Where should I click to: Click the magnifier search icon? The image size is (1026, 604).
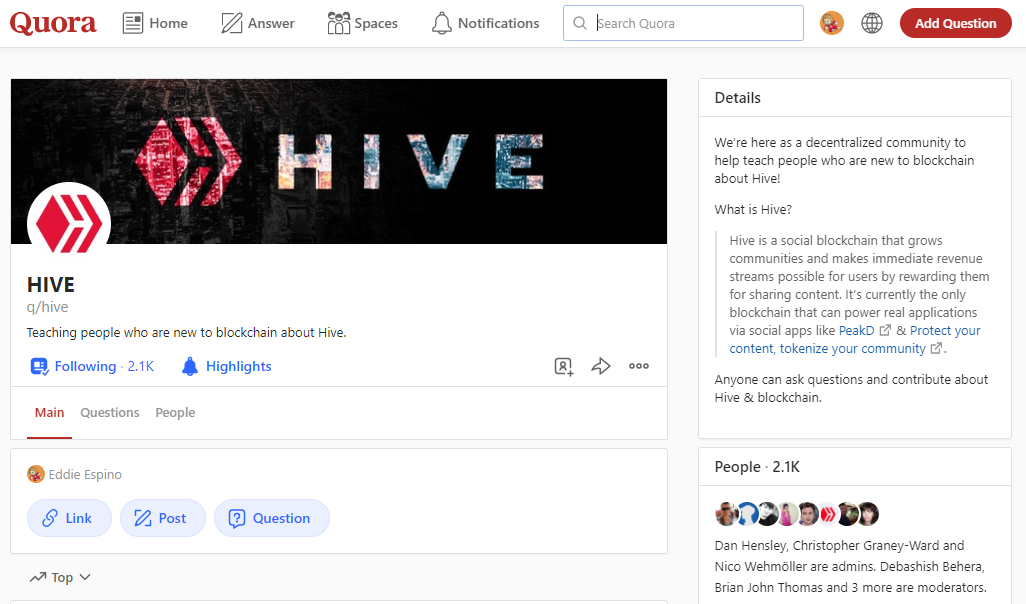tap(580, 23)
